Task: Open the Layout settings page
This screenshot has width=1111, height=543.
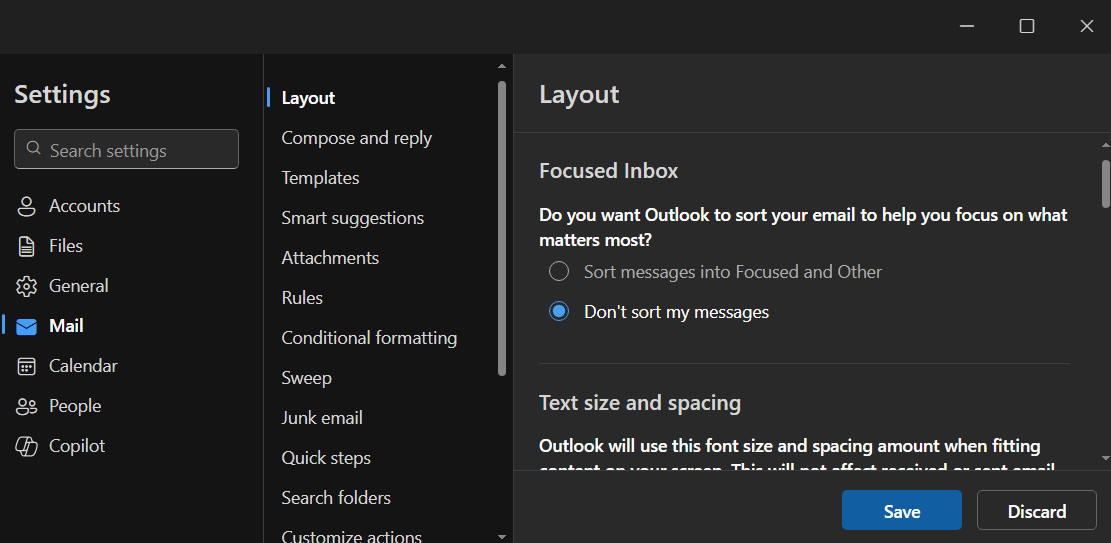Action: point(308,98)
